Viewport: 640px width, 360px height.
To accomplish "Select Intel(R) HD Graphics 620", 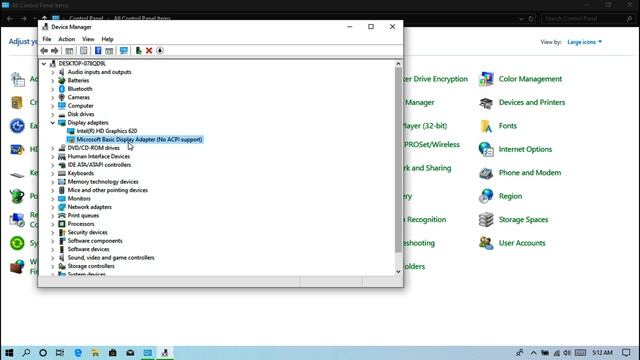I will 107,131.
